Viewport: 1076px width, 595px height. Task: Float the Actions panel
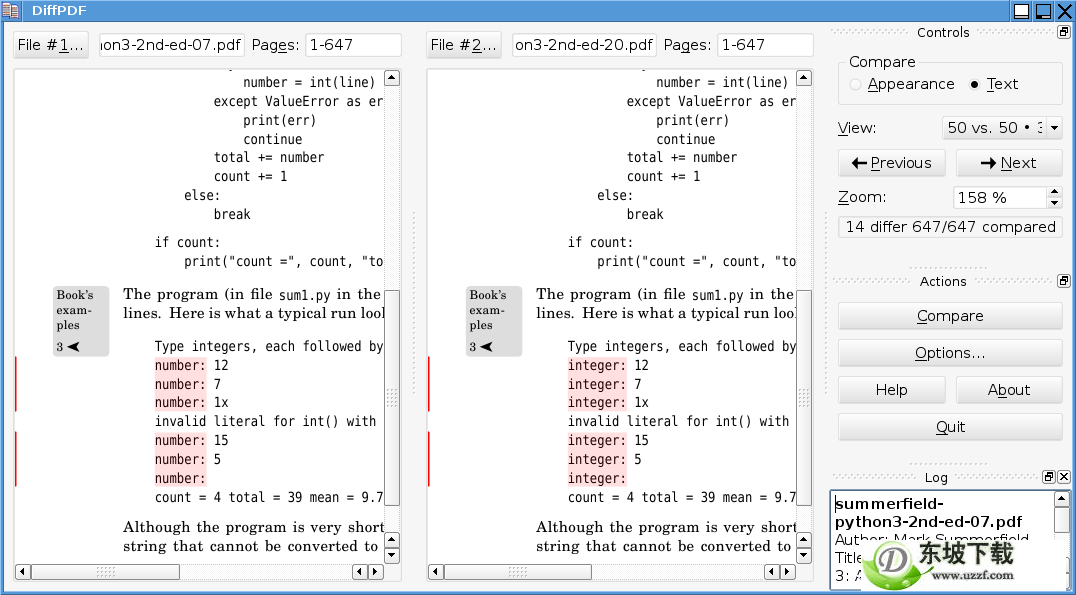[x=1064, y=281]
